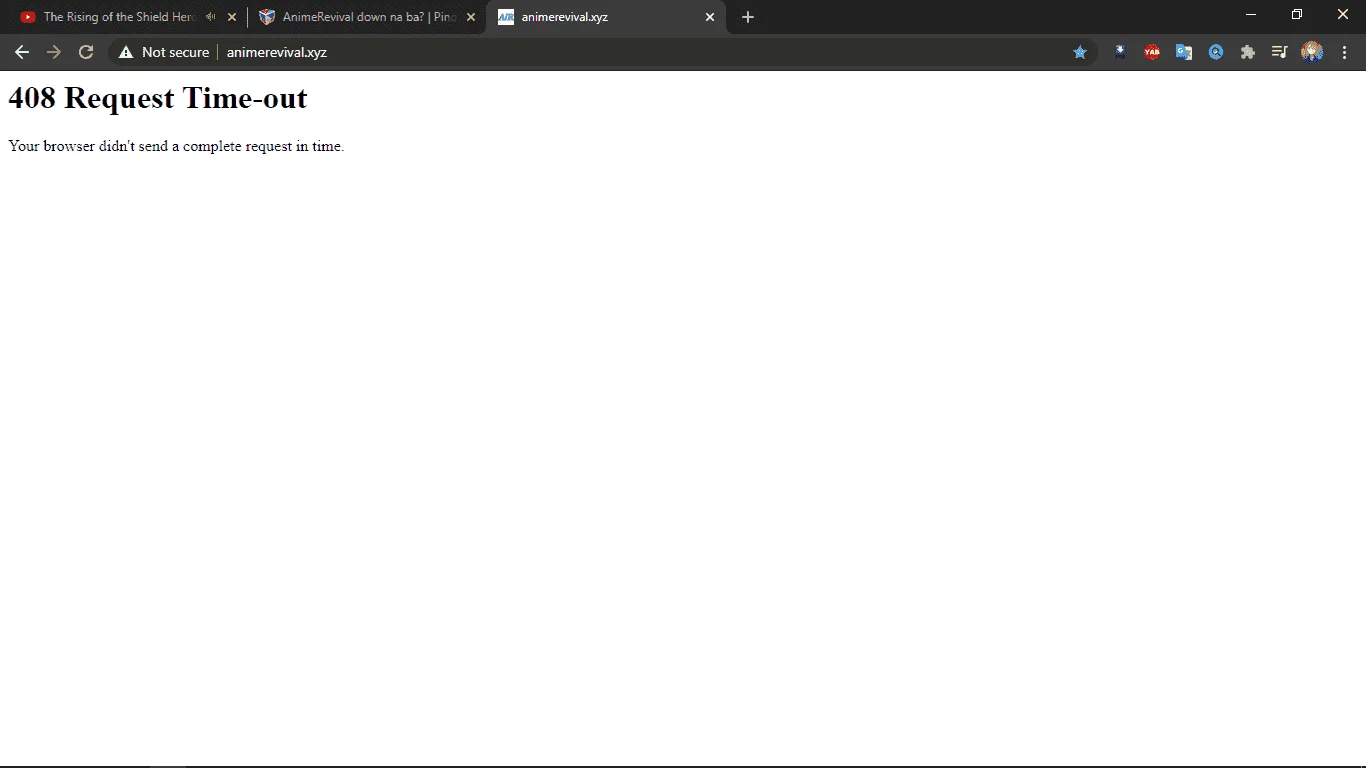The image size is (1366, 768).
Task: Click the blue bookmark star icon
Action: point(1080,52)
